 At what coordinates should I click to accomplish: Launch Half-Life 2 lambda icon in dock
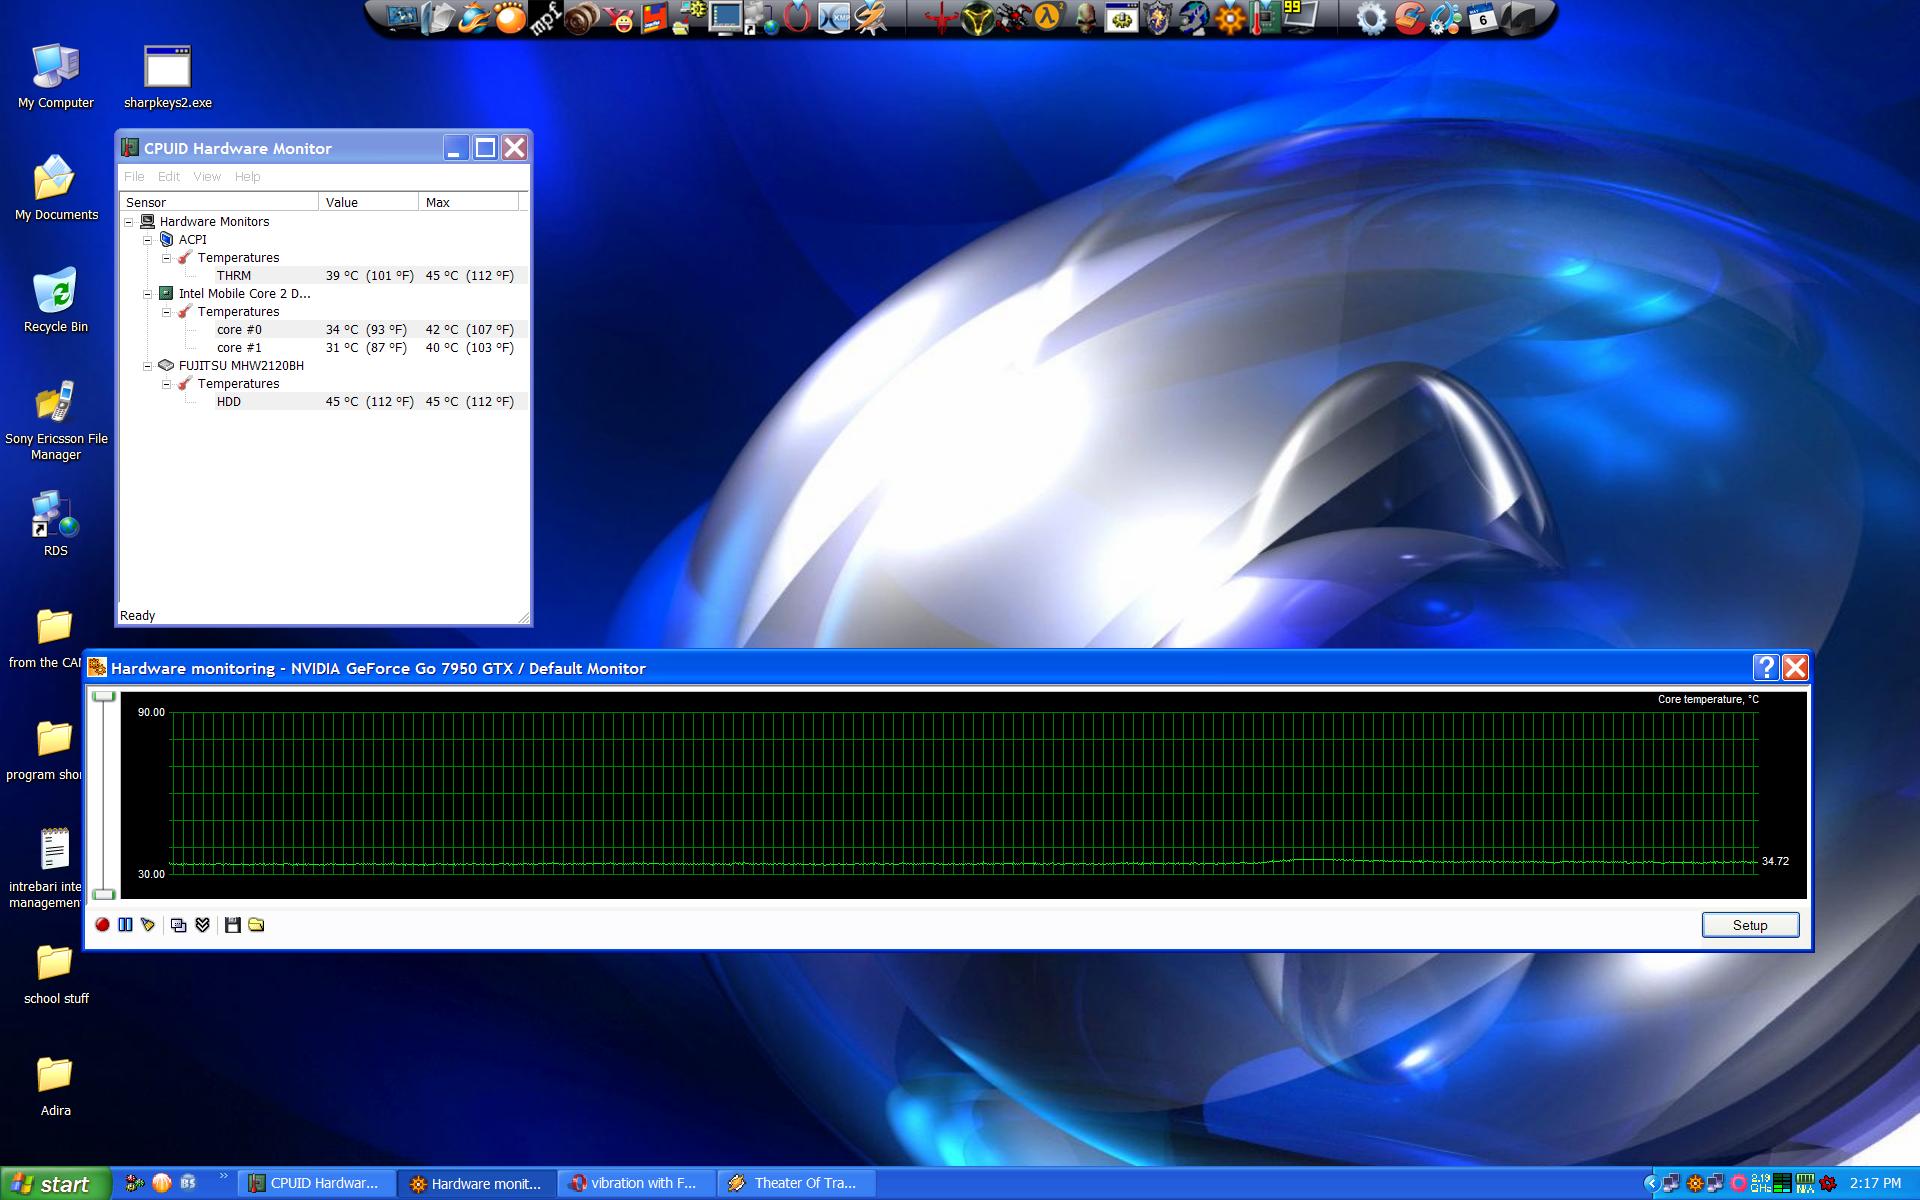[1047, 17]
